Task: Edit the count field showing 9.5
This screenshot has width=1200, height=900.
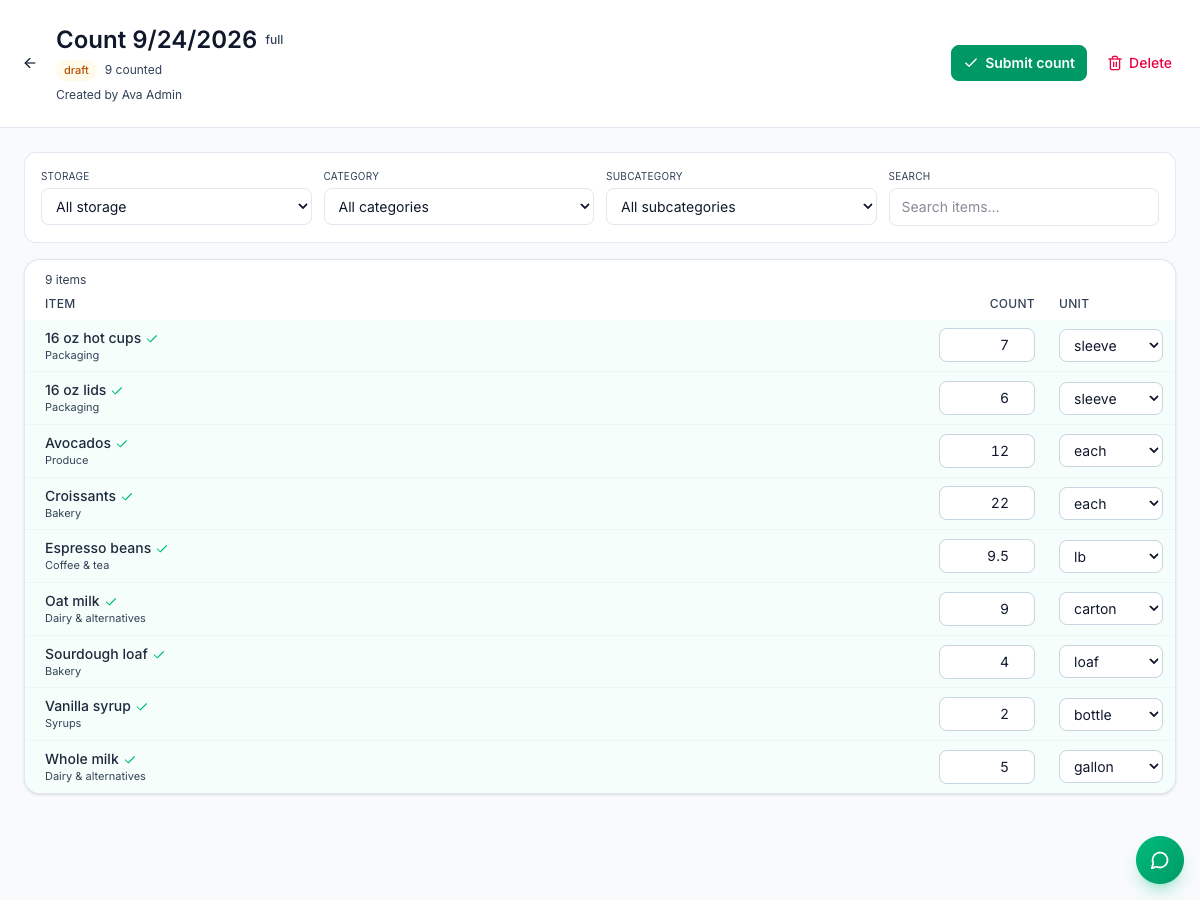Action: [987, 556]
